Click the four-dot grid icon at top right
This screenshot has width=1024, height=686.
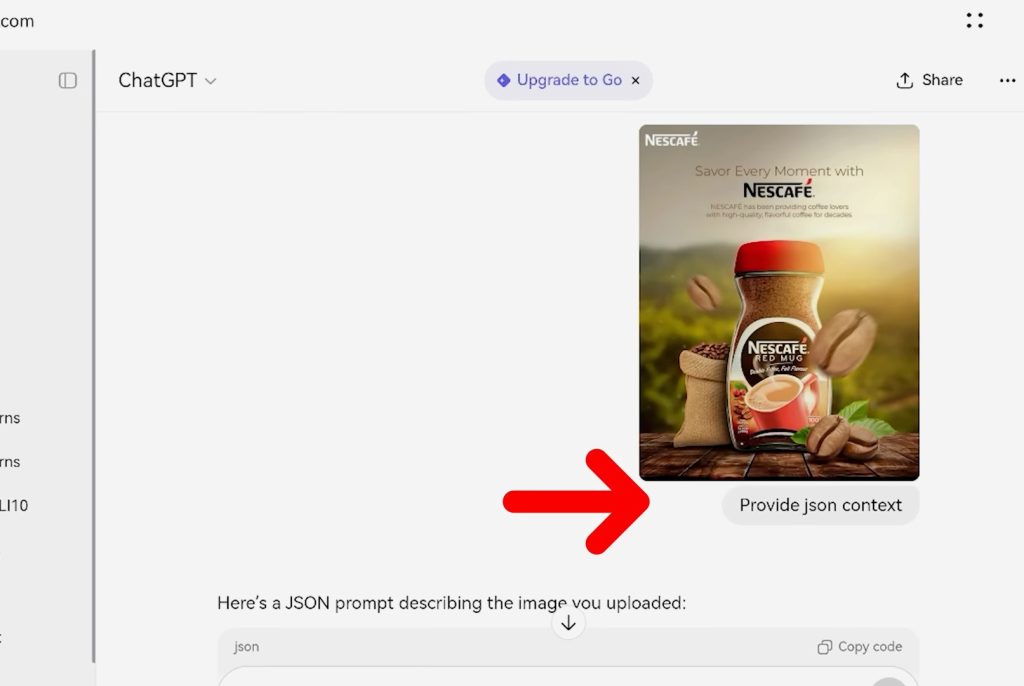click(975, 20)
